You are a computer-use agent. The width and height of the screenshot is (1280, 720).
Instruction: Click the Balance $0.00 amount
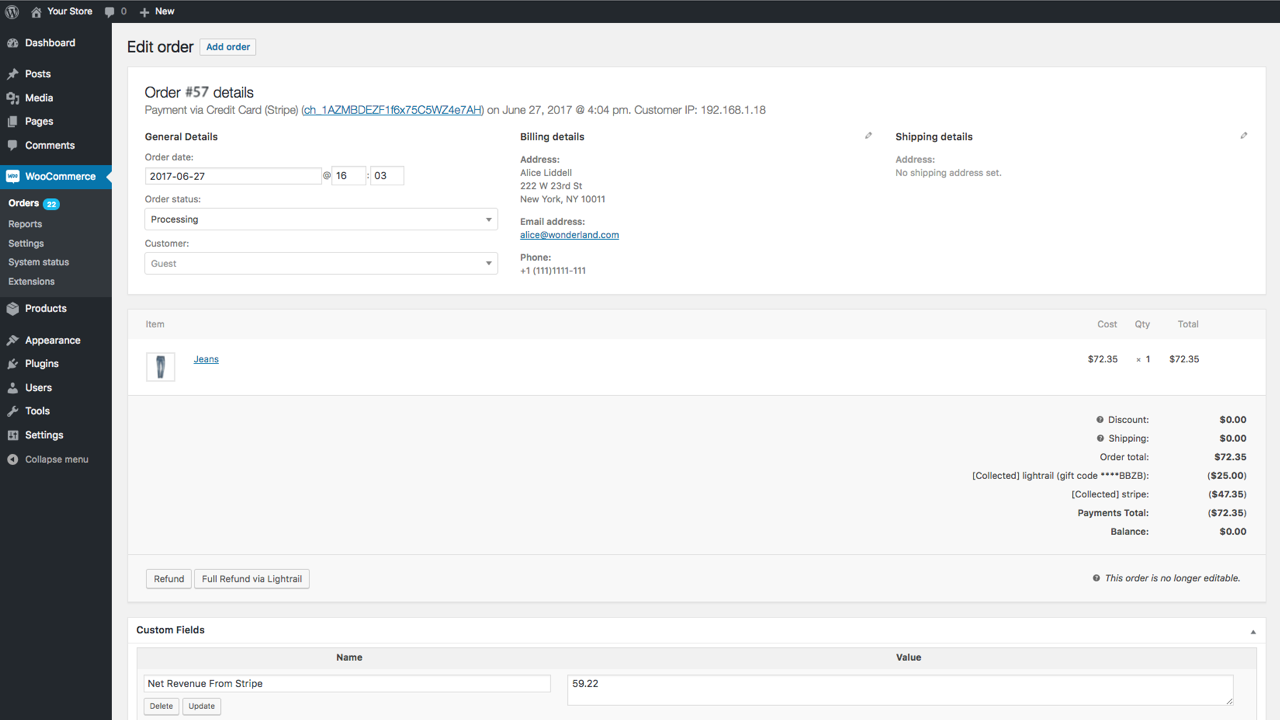click(x=1233, y=532)
